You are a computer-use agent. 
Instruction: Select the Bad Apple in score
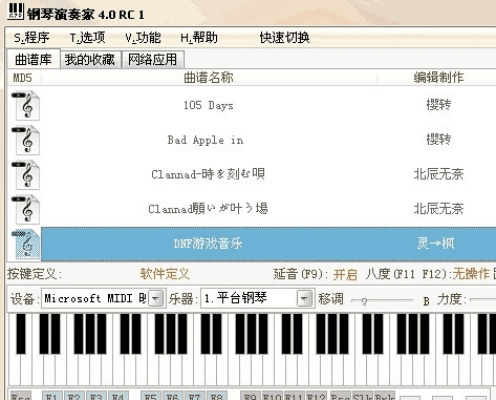pyautogui.click(x=205, y=140)
